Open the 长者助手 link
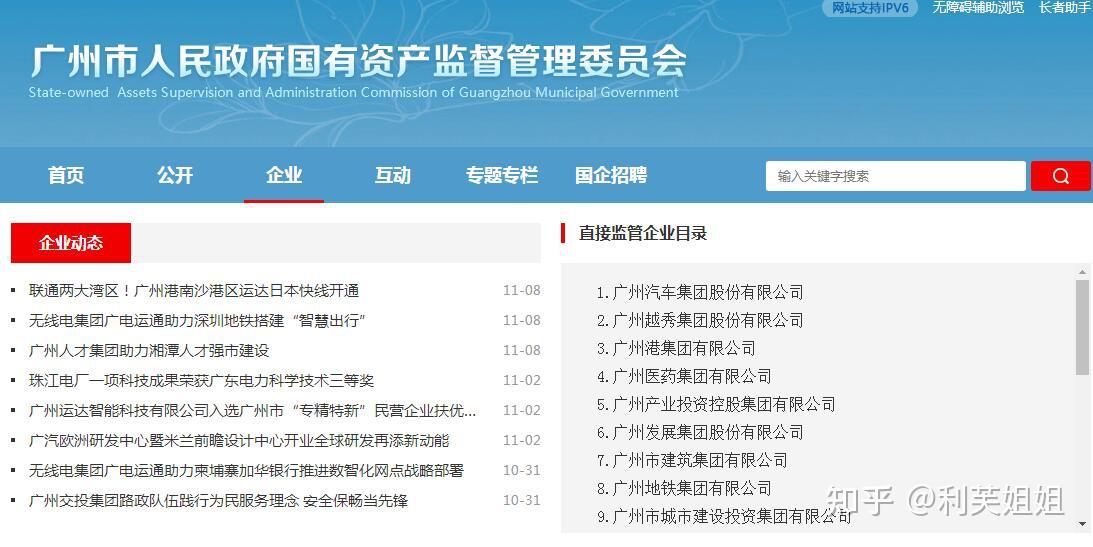 click(x=1065, y=8)
